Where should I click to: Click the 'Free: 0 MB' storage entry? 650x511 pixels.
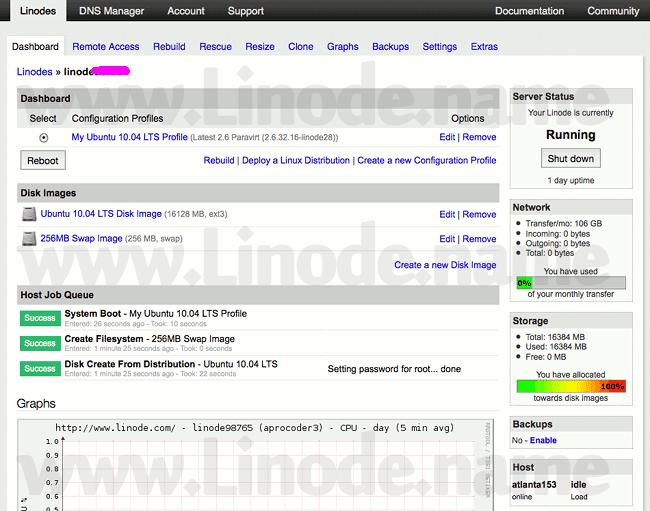point(546,357)
